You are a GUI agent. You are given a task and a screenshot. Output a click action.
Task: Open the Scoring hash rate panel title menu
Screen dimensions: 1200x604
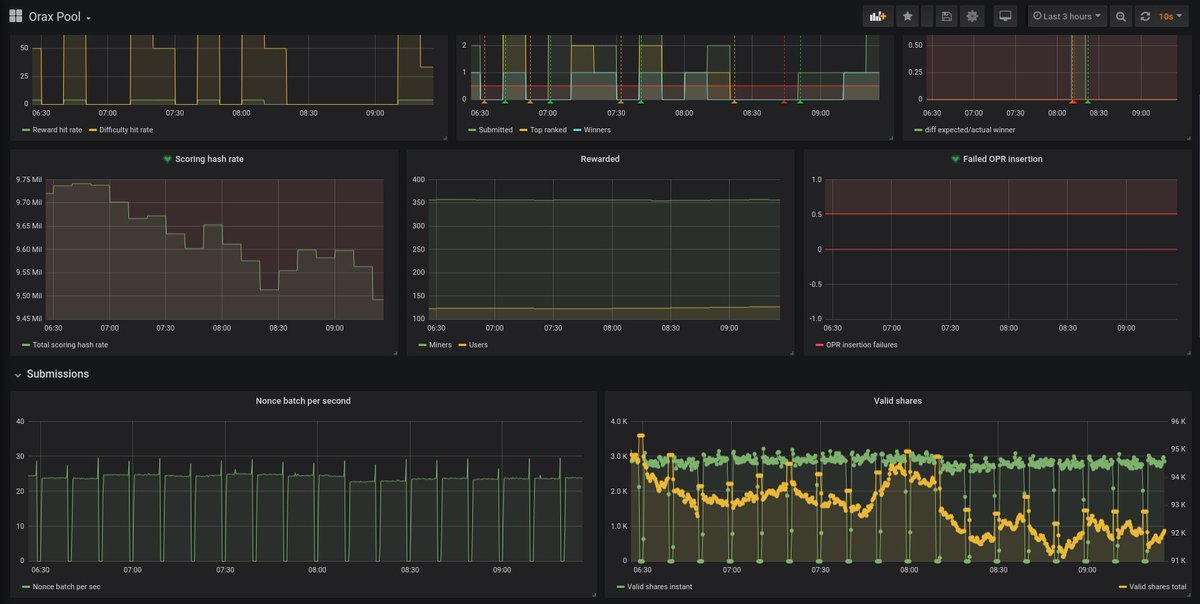pos(209,159)
